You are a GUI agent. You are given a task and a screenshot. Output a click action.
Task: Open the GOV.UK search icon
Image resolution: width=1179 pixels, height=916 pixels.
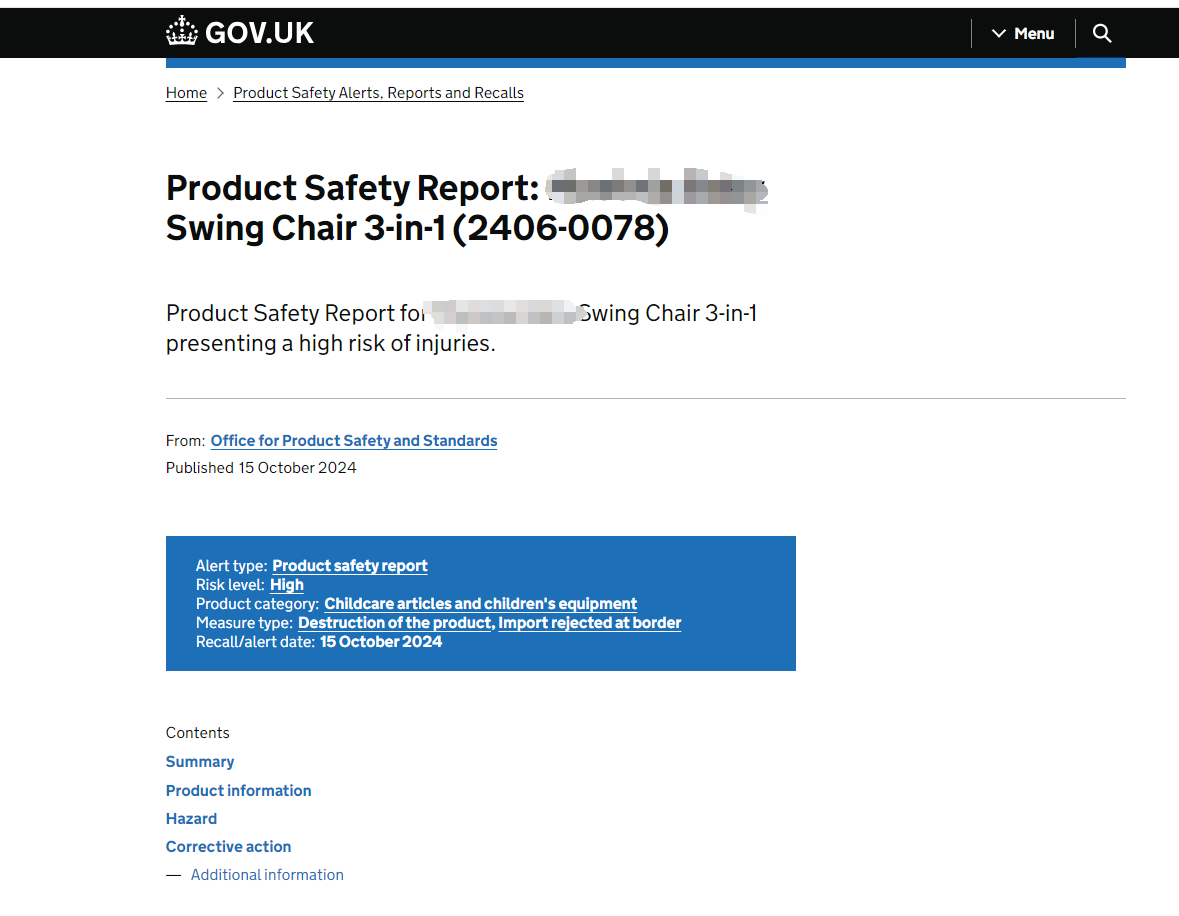pyautogui.click(x=1101, y=33)
